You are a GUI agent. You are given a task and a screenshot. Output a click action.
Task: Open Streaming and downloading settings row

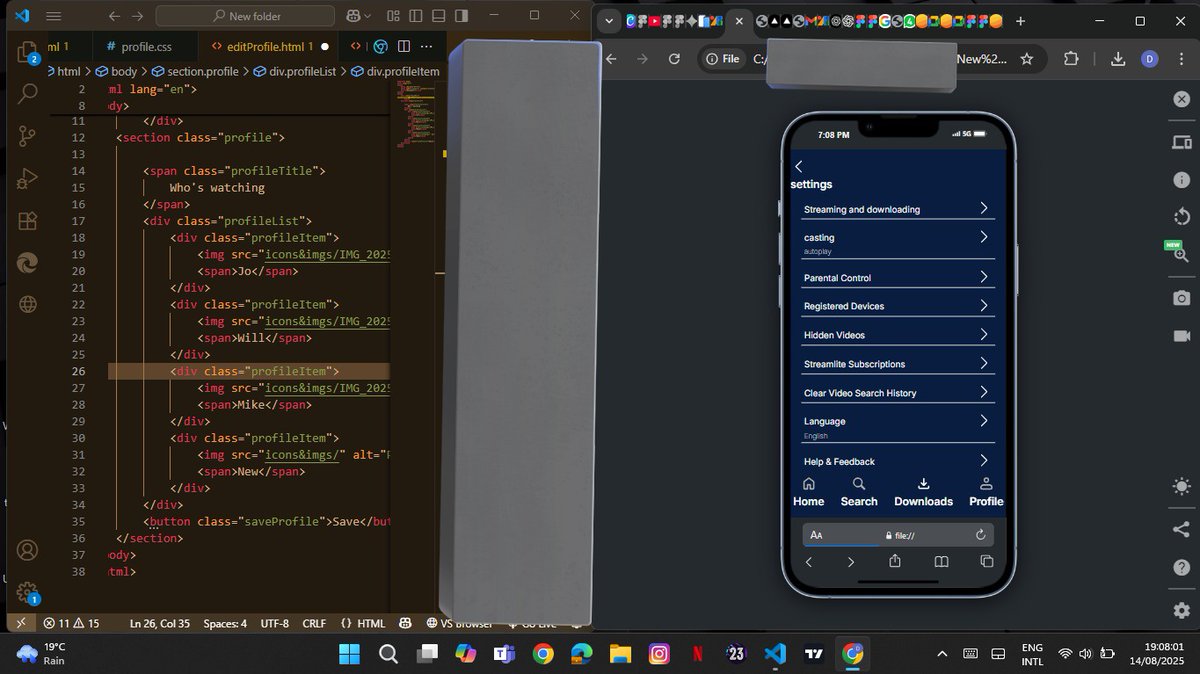[x=898, y=209]
